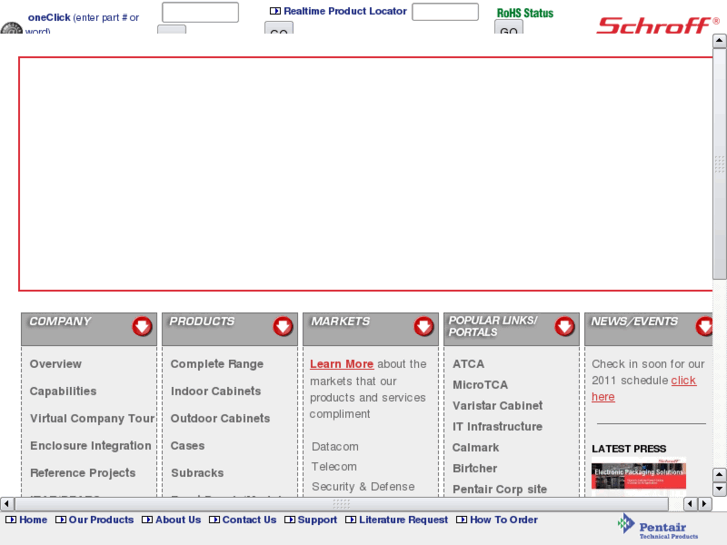Open How To Order page

(504, 519)
